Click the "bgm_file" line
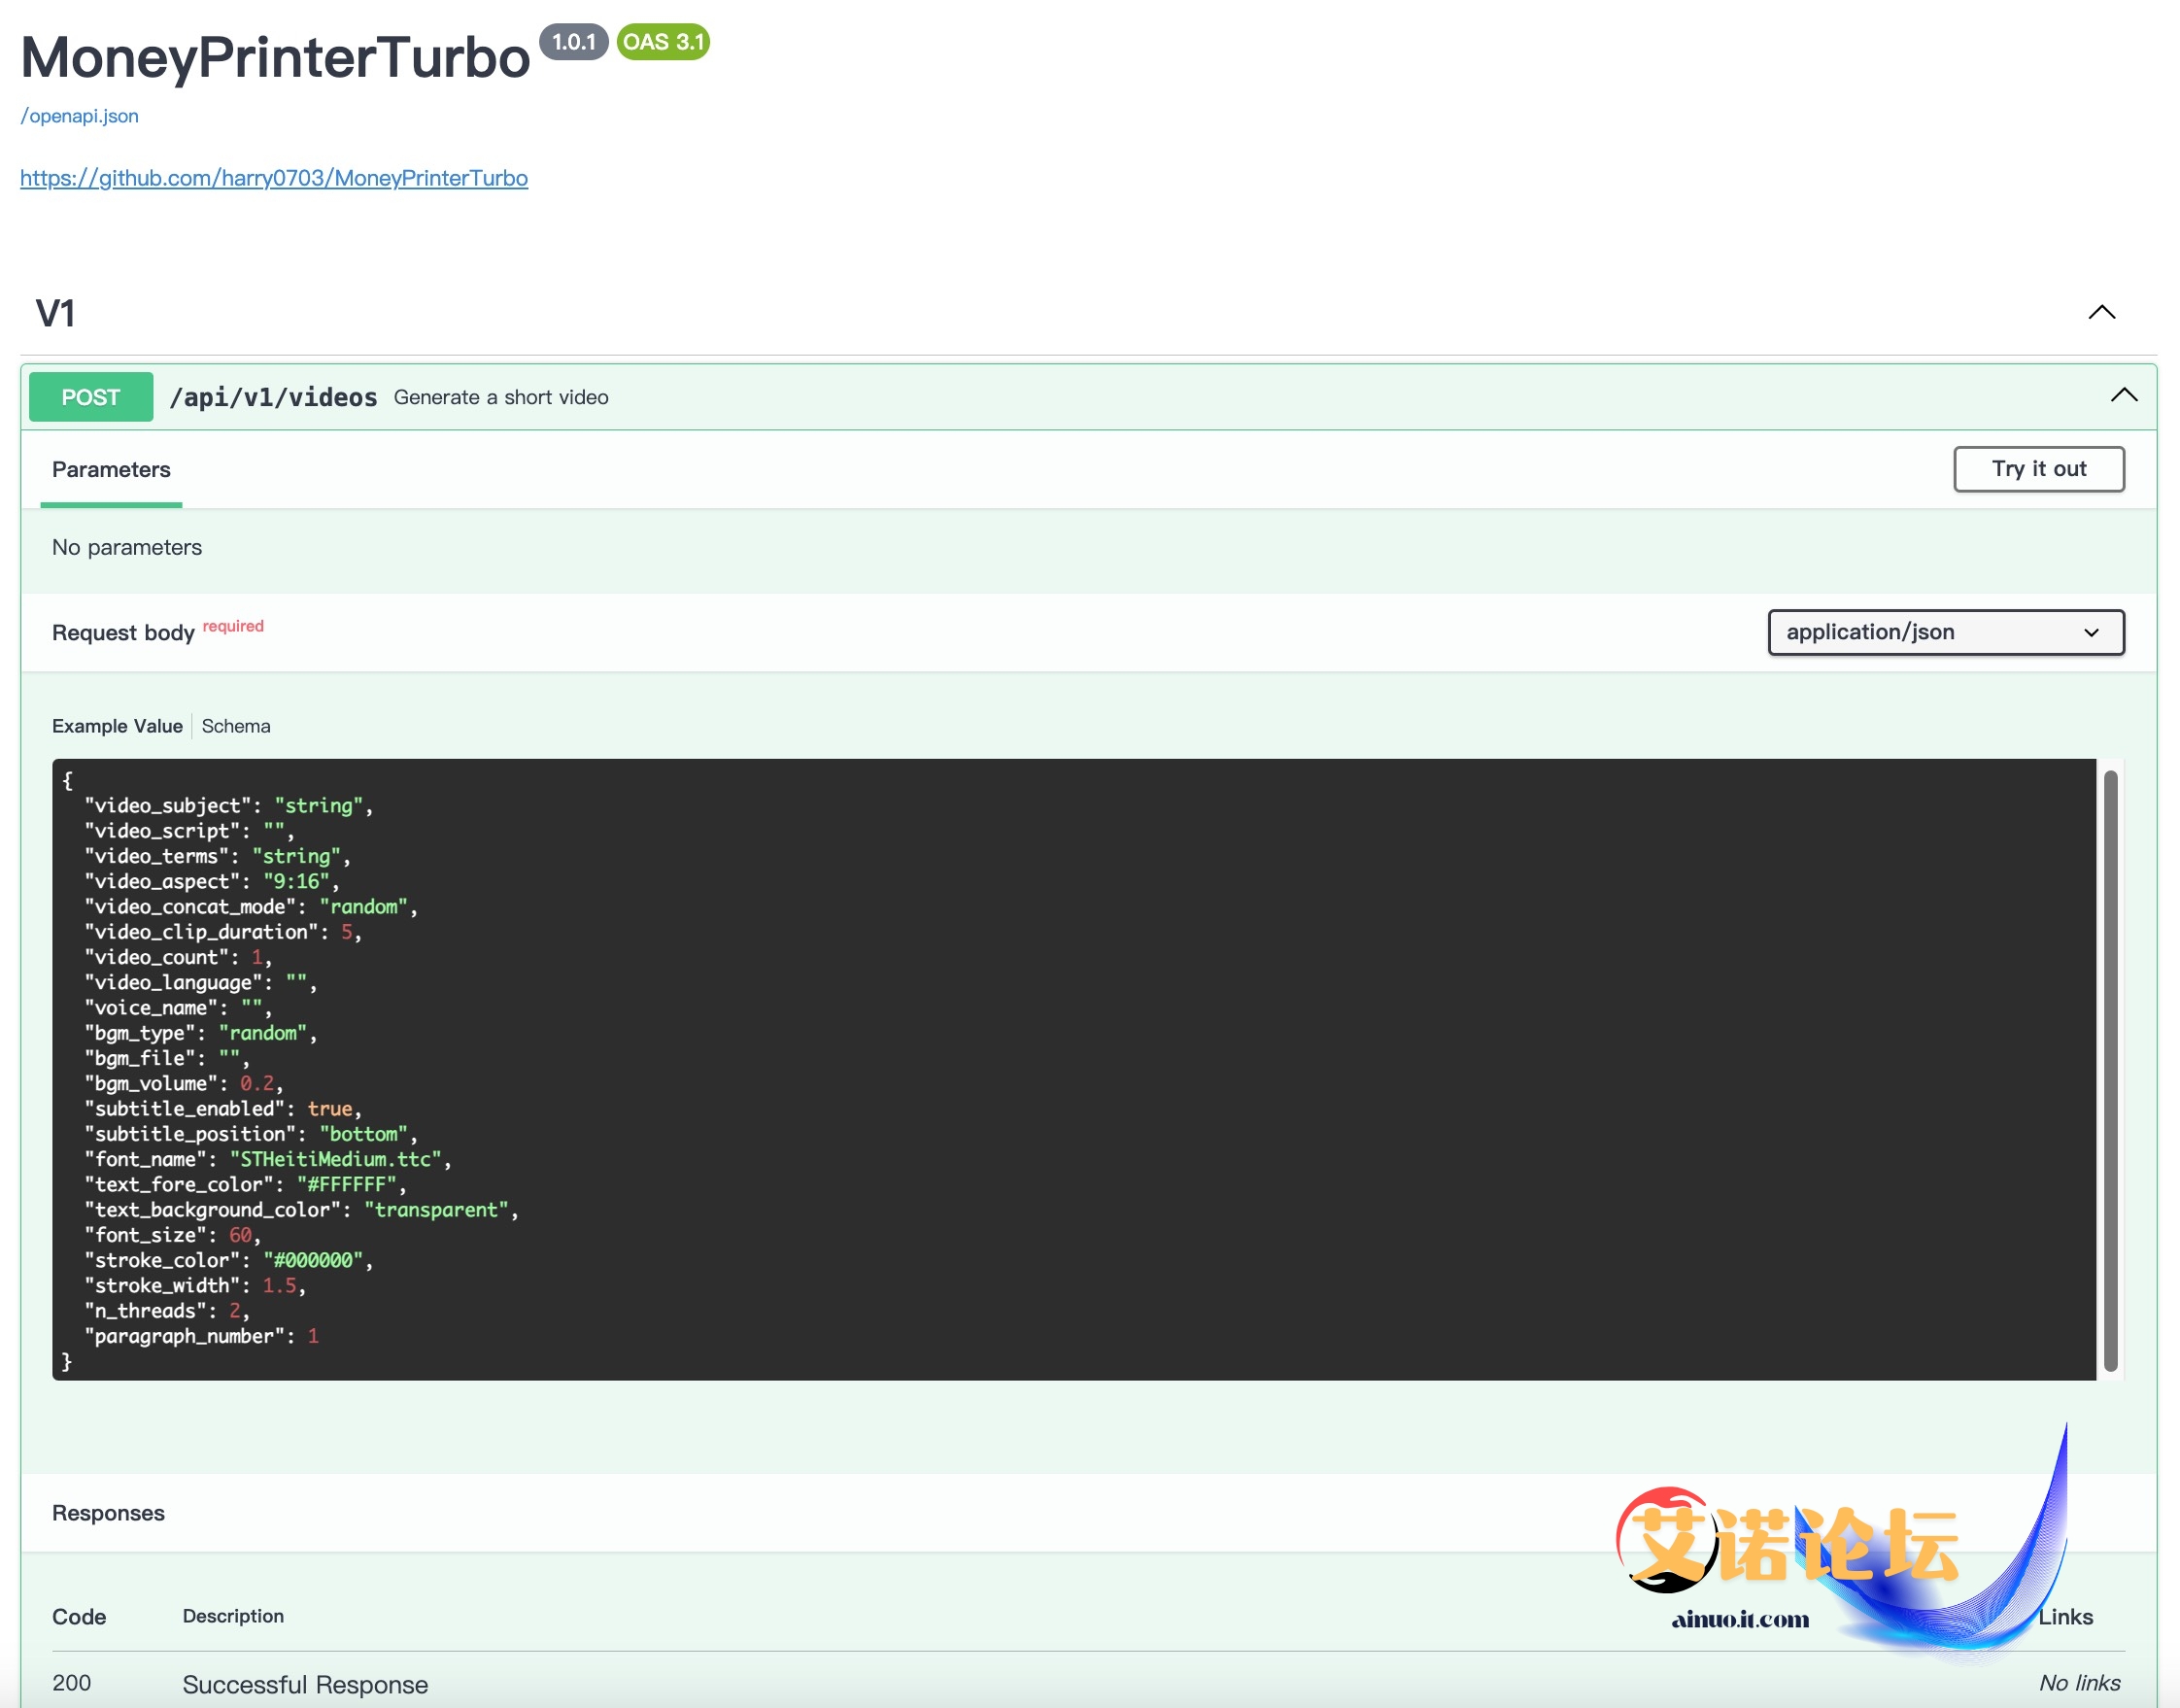2180x1708 pixels. pyautogui.click(x=167, y=1059)
